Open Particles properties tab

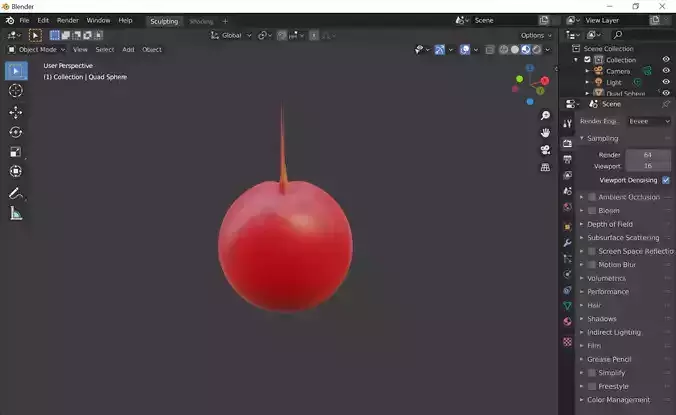pyautogui.click(x=567, y=259)
